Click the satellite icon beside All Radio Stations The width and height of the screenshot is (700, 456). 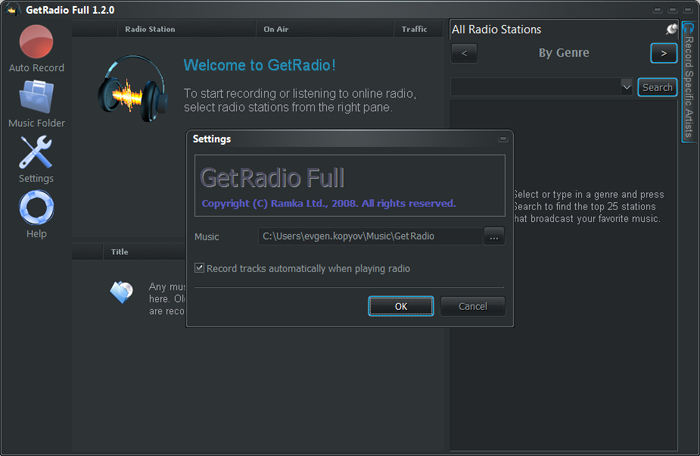point(671,29)
